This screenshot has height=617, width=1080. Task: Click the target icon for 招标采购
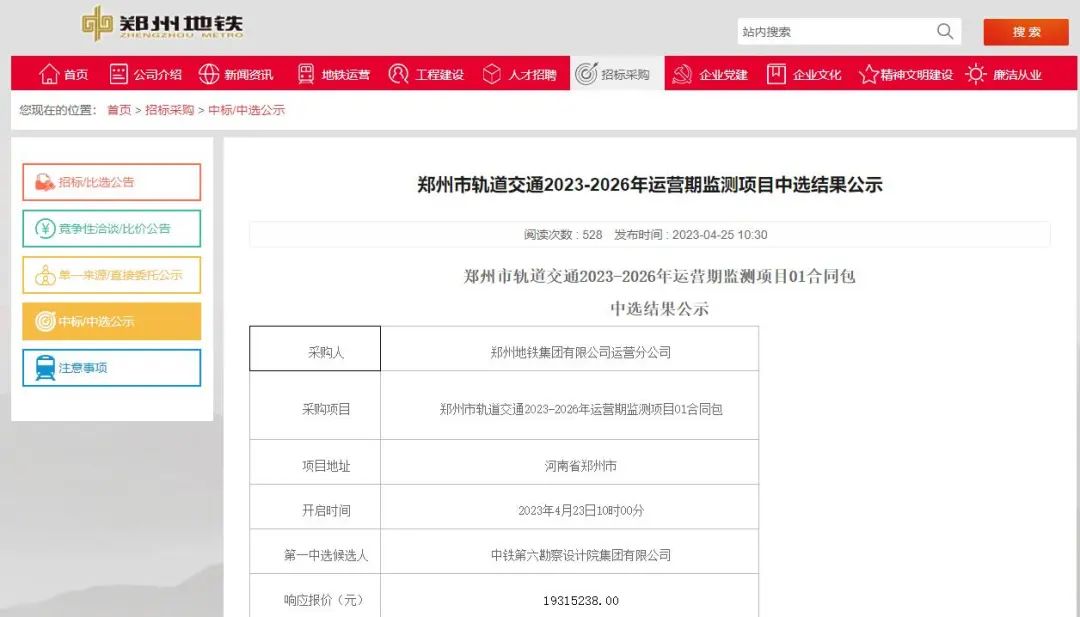pyautogui.click(x=586, y=74)
